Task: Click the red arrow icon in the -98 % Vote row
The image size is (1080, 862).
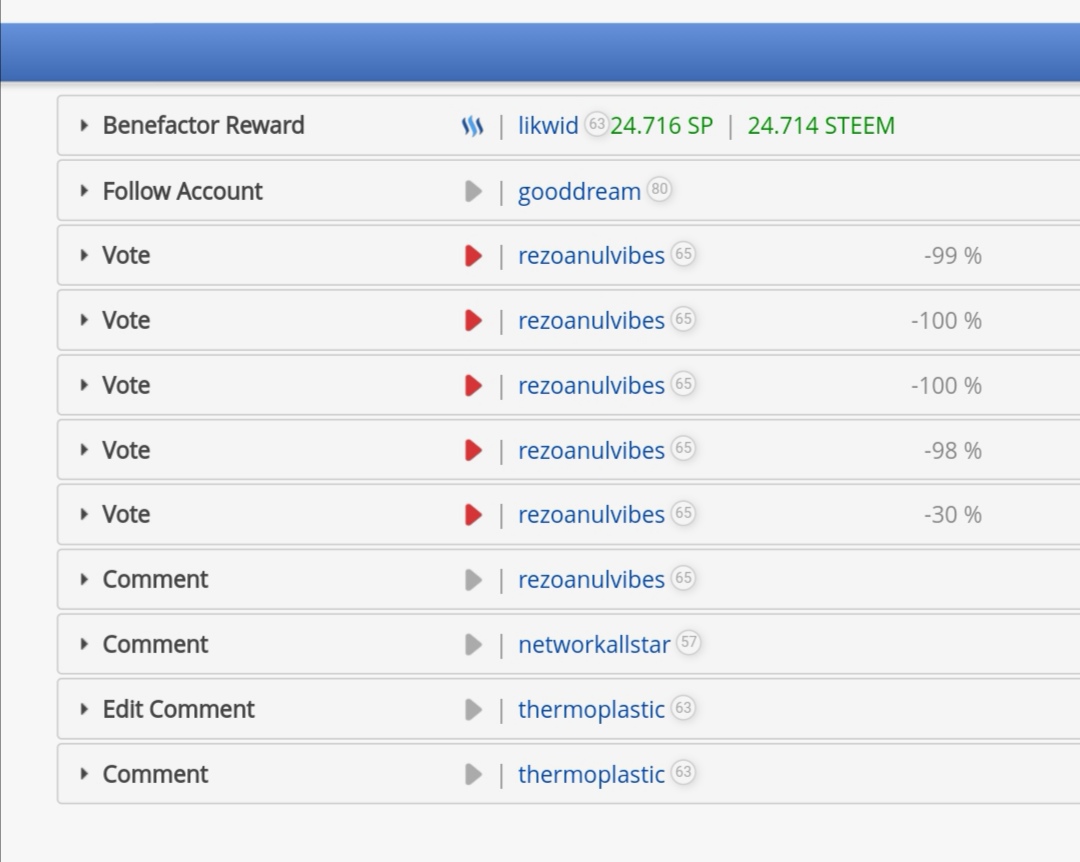Action: point(473,450)
